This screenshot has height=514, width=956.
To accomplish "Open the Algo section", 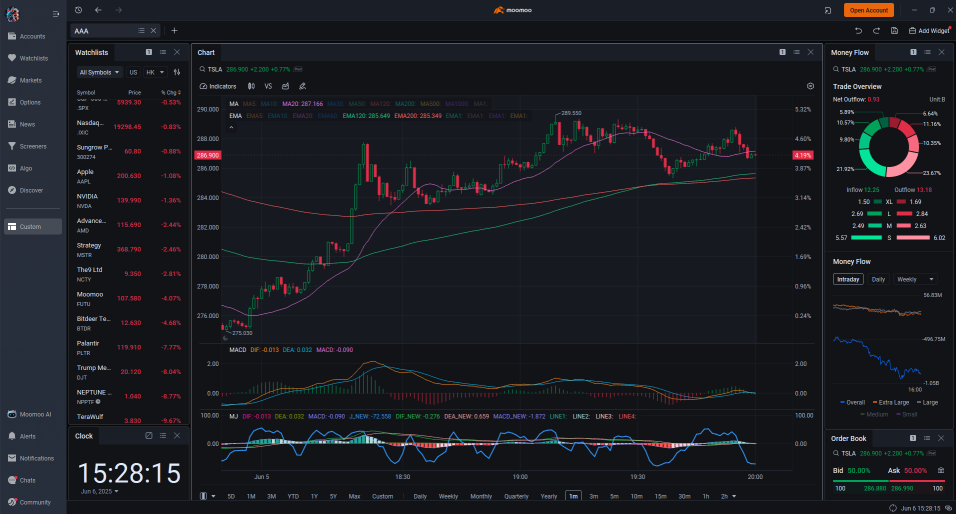I will point(21,168).
